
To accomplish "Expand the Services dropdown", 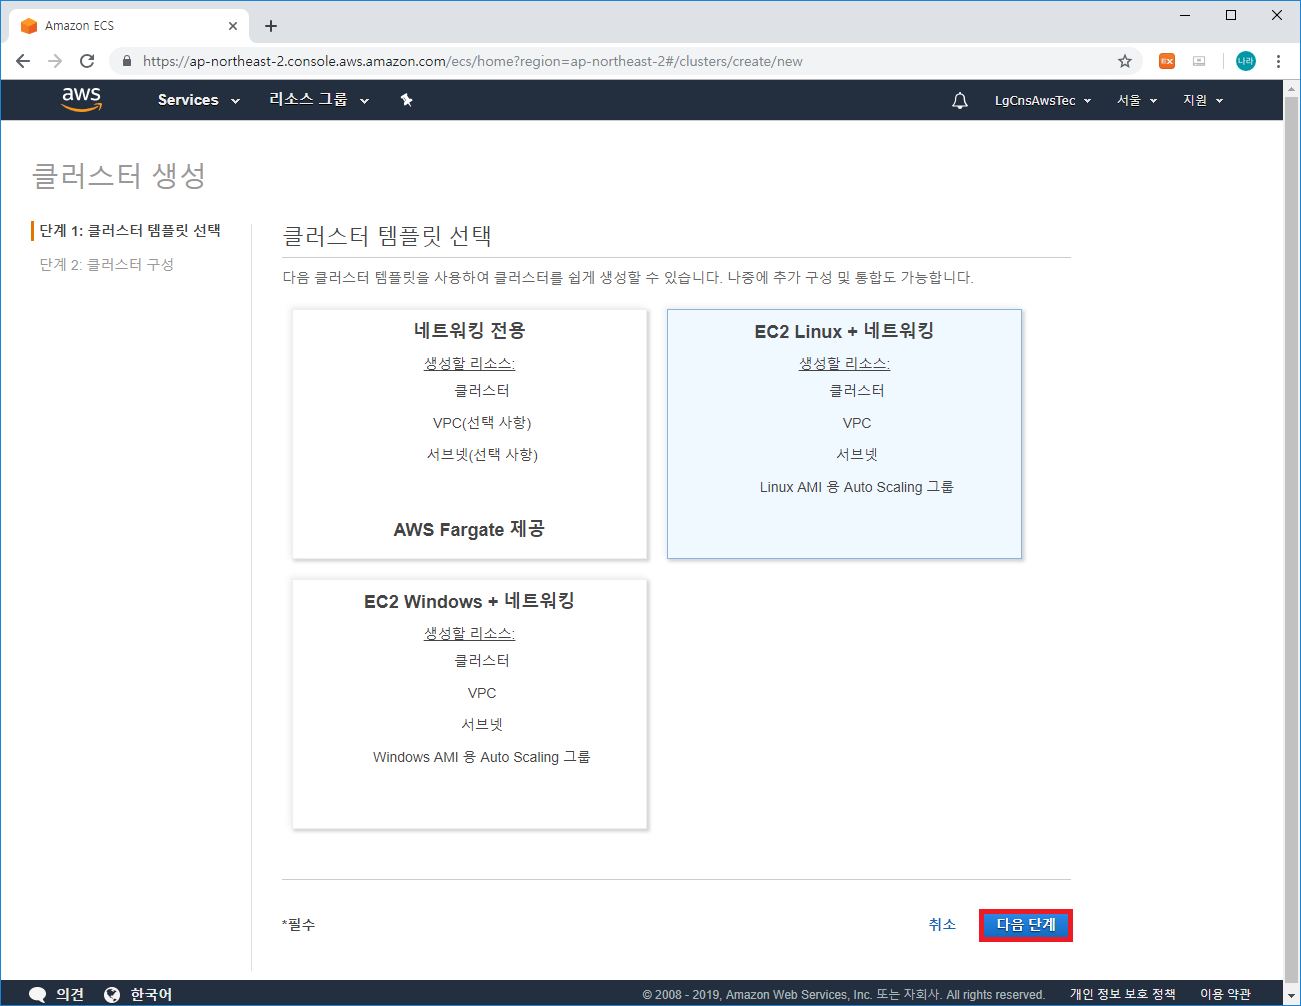I will [x=199, y=100].
